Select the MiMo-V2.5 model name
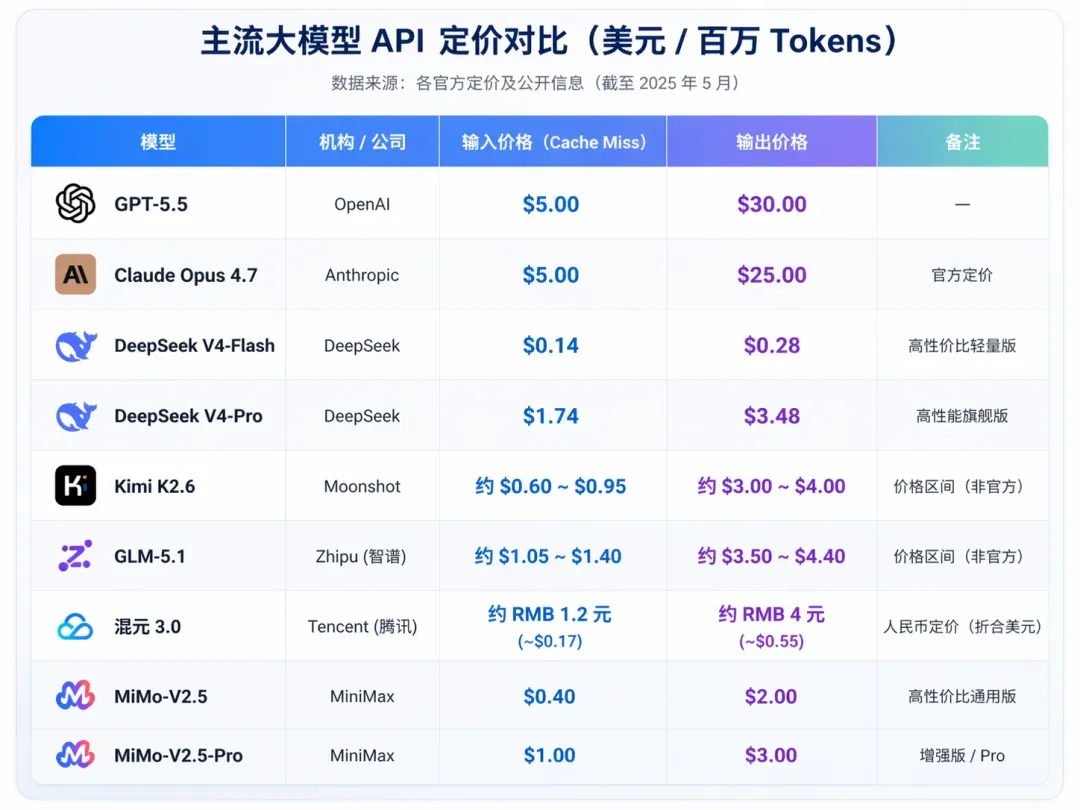 [160, 696]
